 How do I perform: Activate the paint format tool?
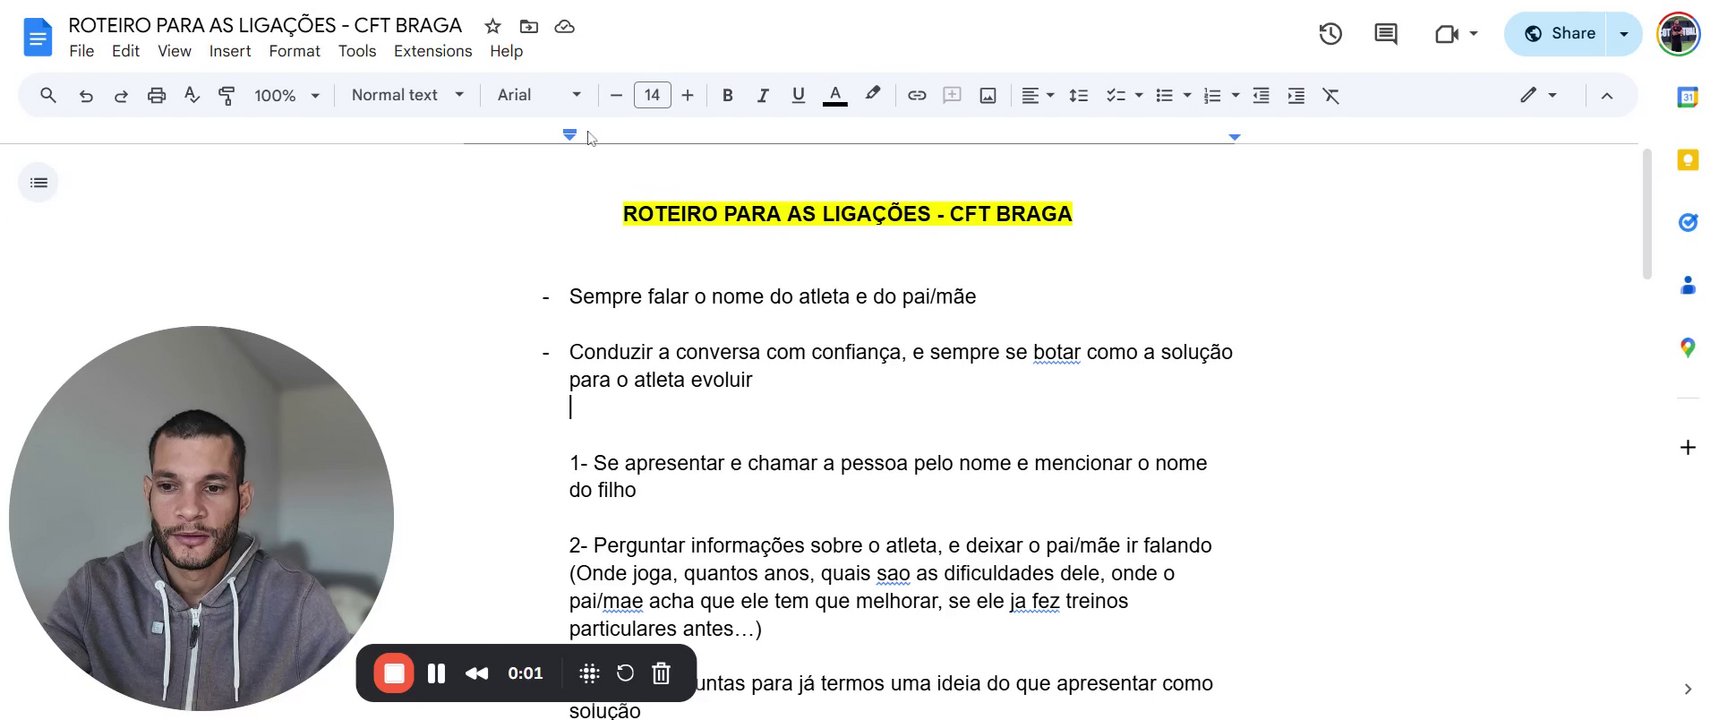pos(227,96)
